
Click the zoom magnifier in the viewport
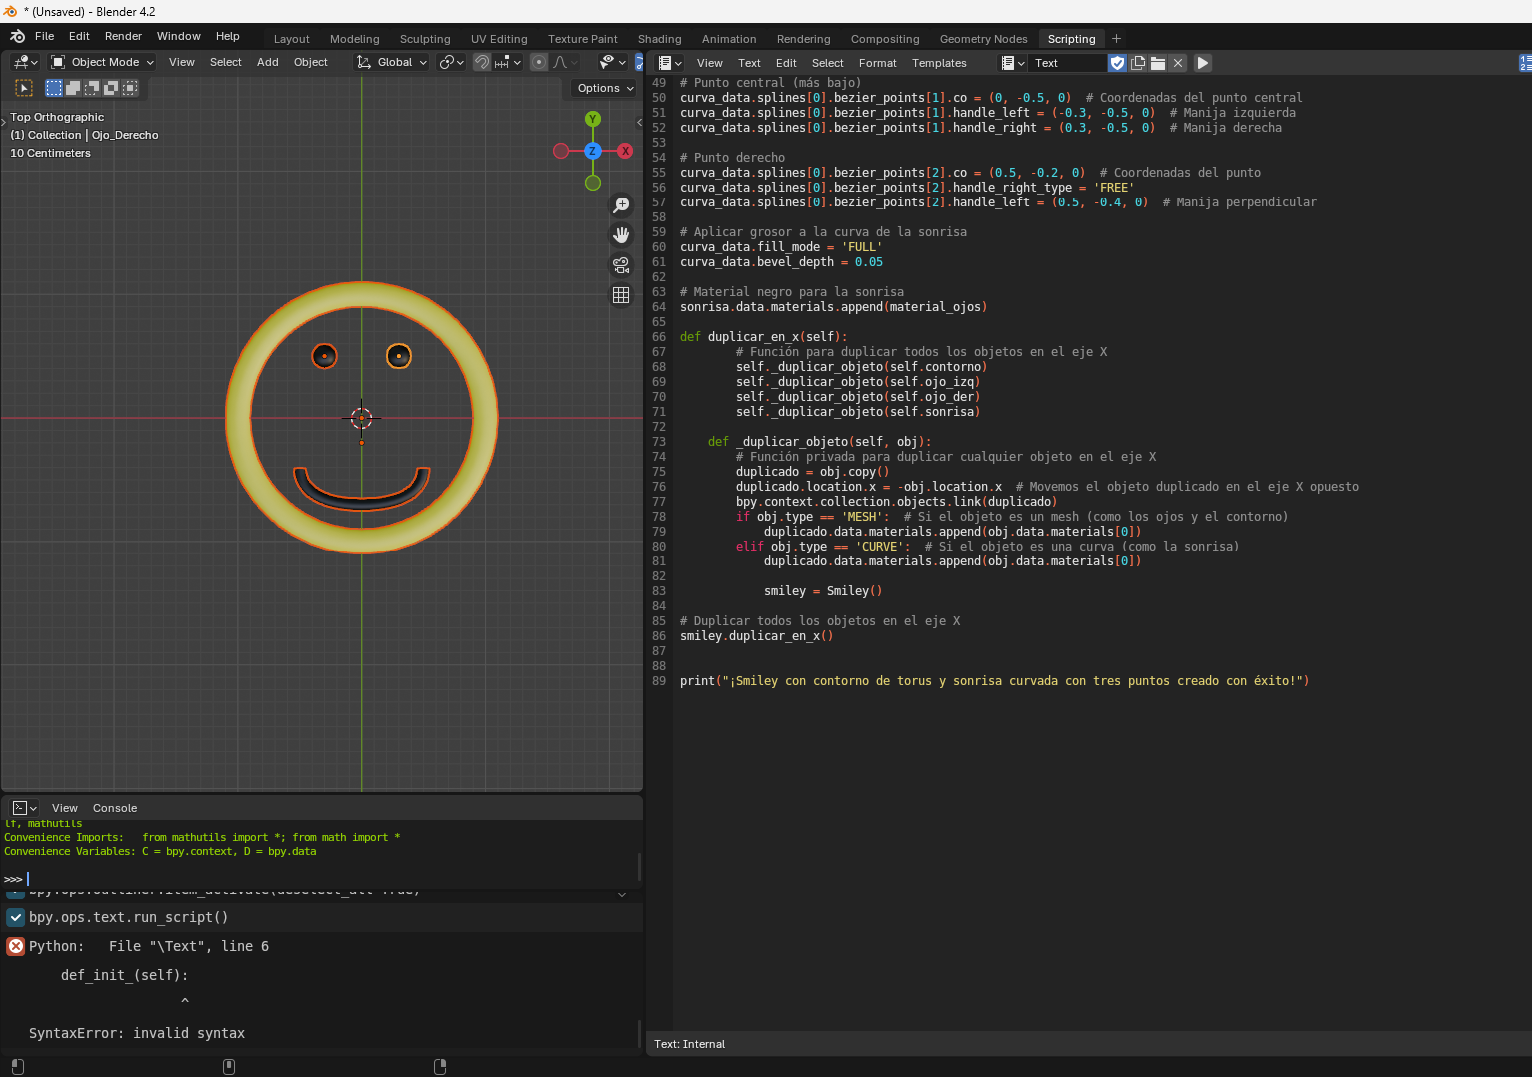tap(621, 205)
